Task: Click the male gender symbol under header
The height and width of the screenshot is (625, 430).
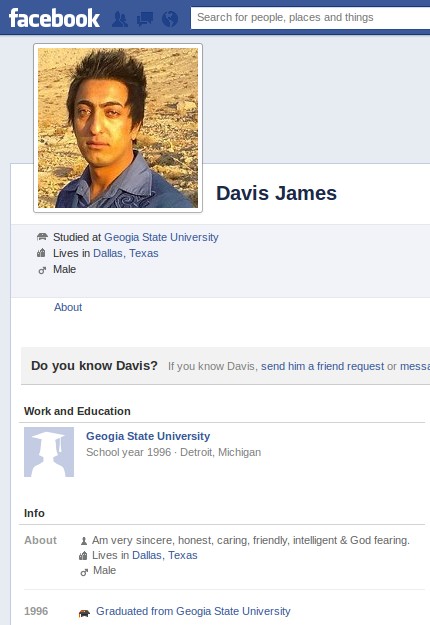Action: (42, 270)
